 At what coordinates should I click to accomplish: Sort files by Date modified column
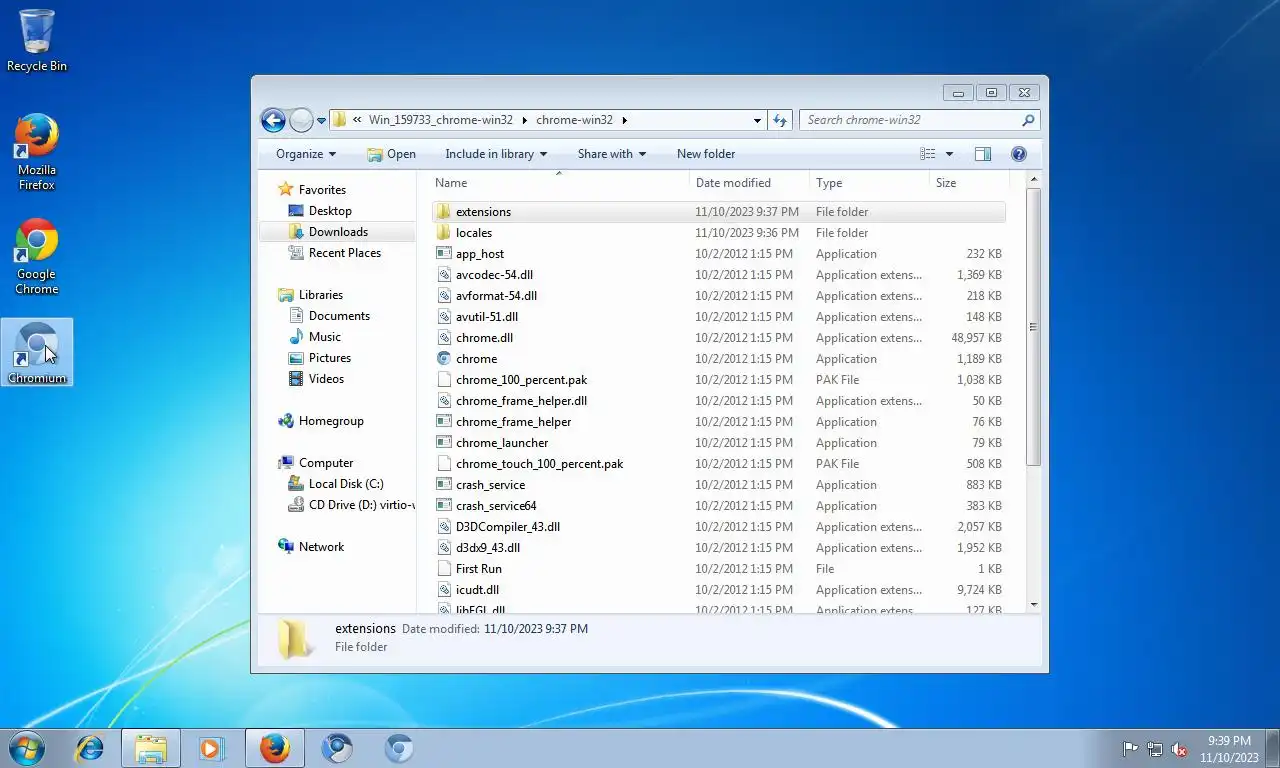[x=750, y=183]
